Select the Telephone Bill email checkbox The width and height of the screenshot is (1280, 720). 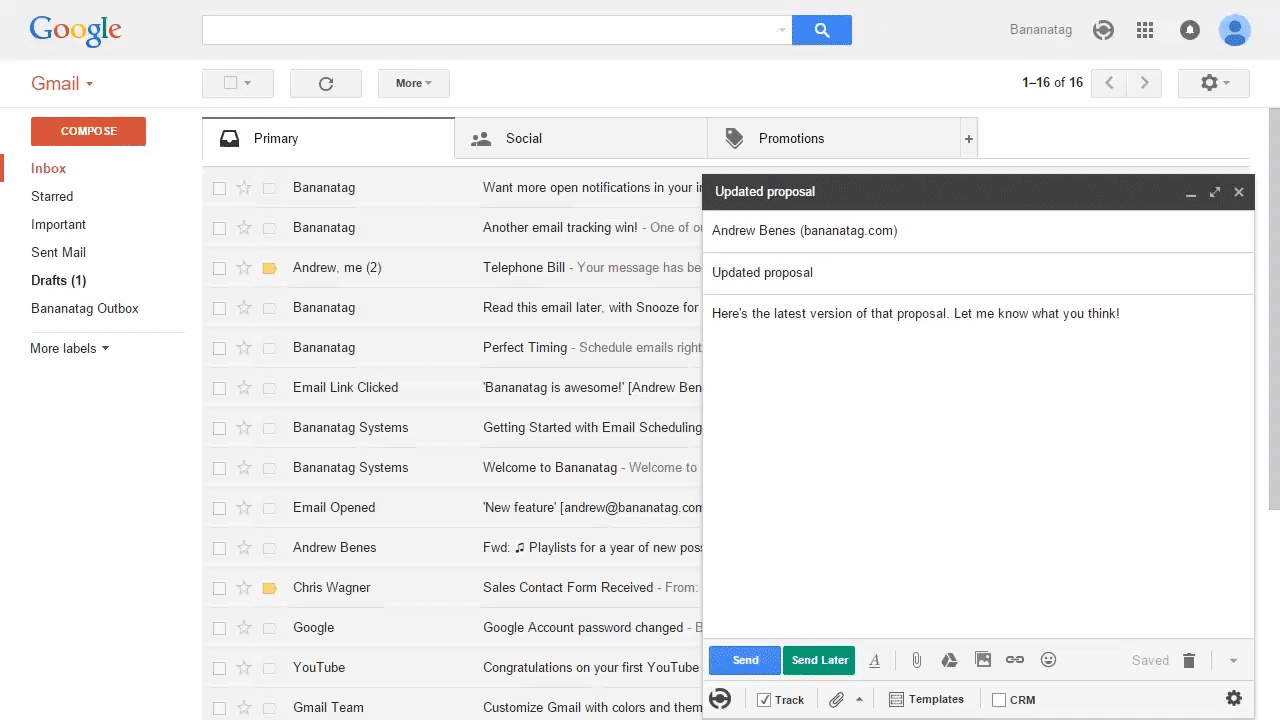pyautogui.click(x=219, y=268)
